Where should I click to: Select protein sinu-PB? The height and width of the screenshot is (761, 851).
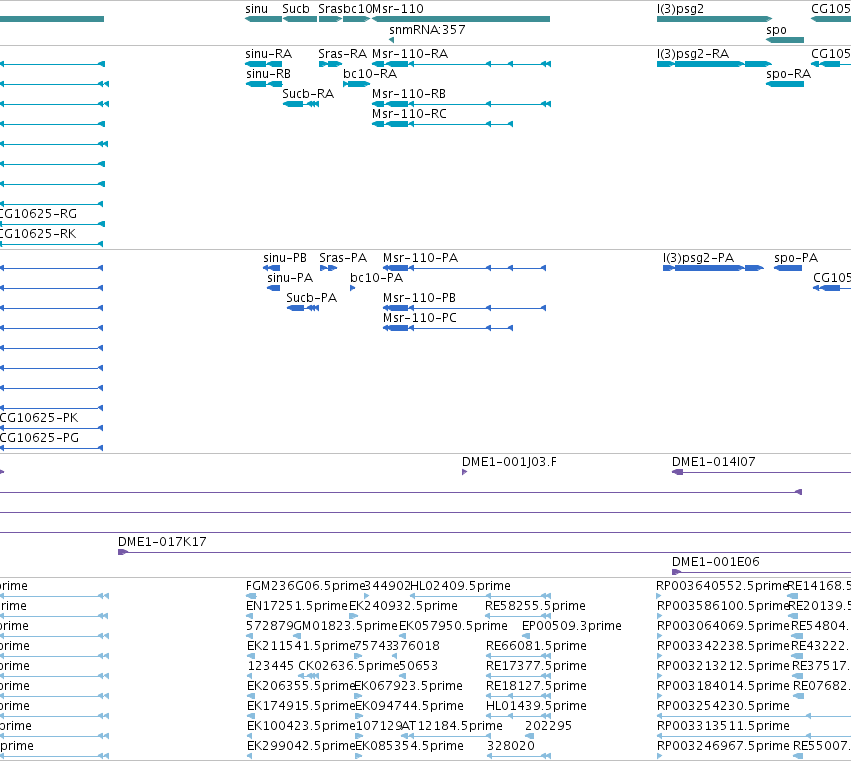(285, 258)
